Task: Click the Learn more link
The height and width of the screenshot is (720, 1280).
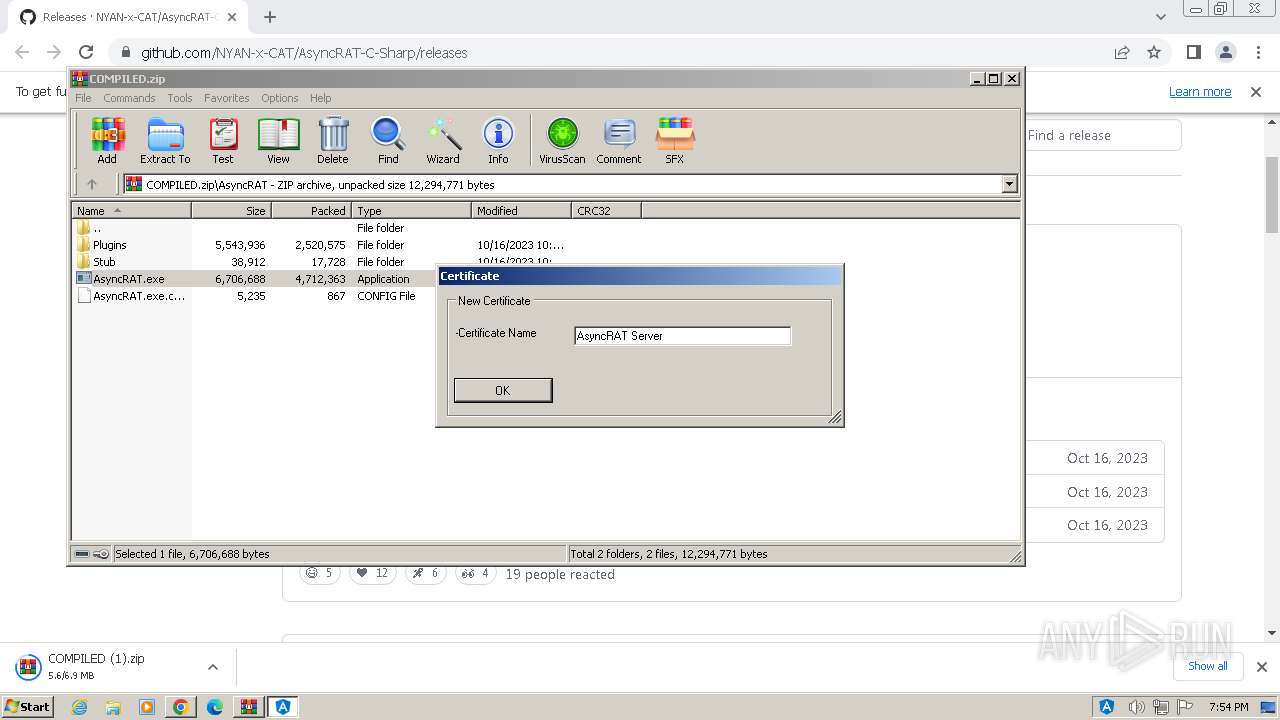Action: pos(1200,92)
